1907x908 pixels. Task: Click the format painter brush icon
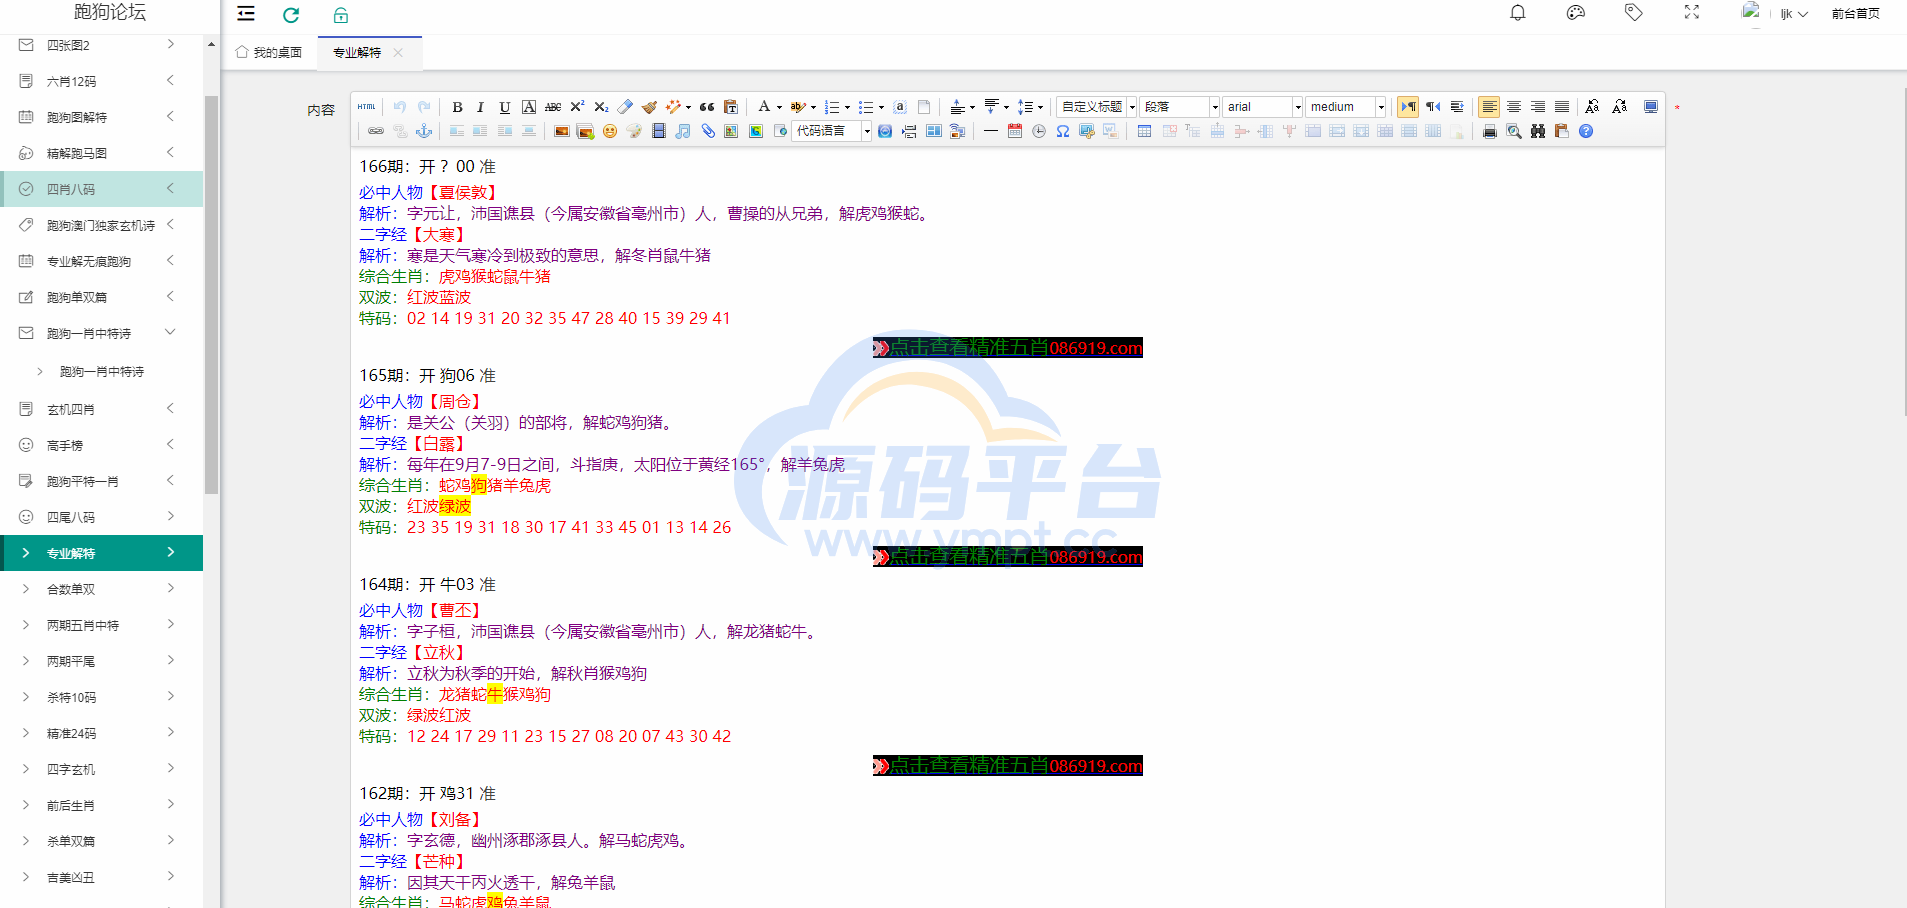coord(649,107)
